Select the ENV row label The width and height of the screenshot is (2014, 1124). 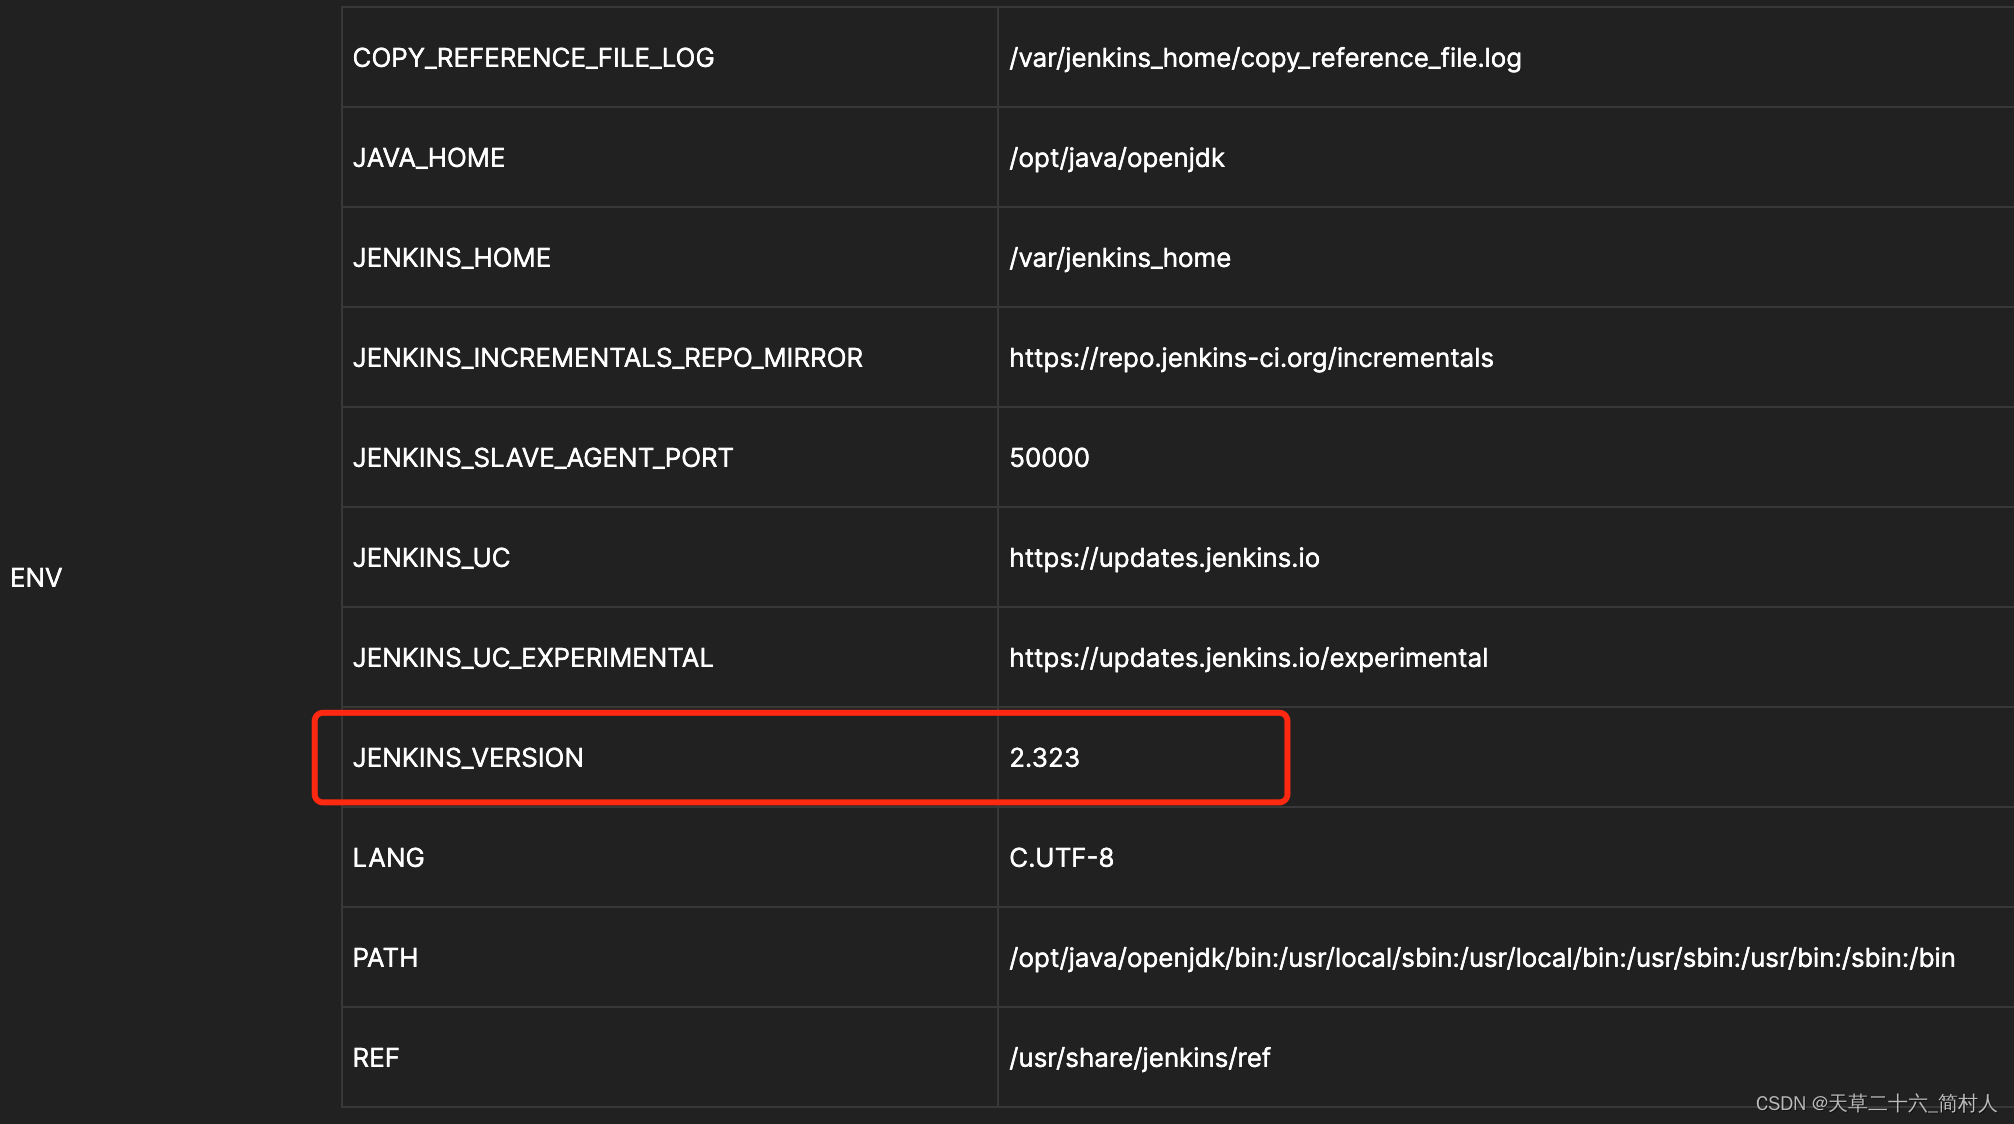pos(36,577)
